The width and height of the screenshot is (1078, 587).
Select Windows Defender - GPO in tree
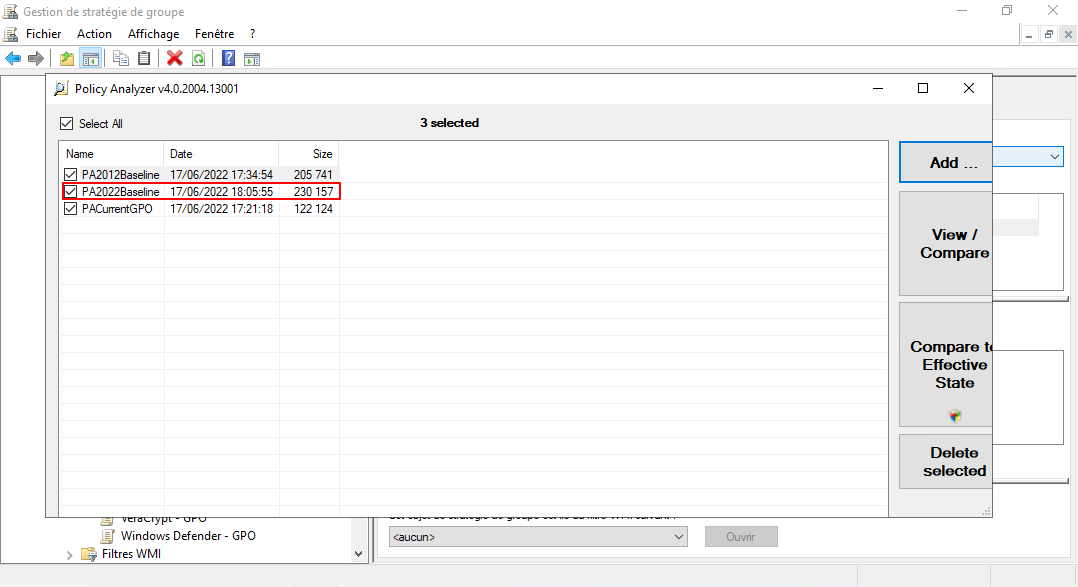(188, 536)
